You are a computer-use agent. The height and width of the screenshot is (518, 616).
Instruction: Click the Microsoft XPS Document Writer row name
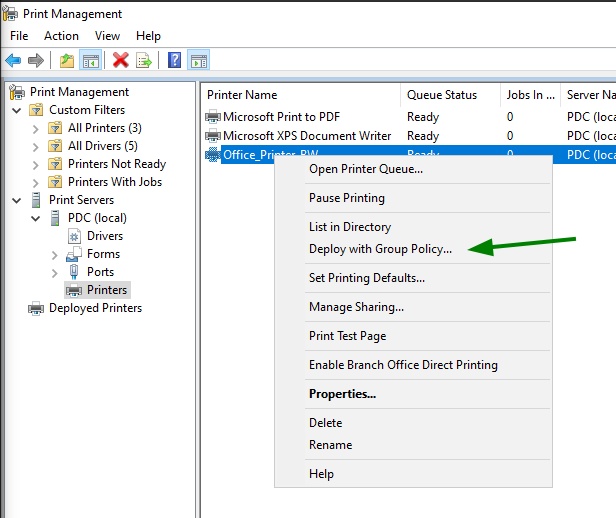tap(307, 135)
